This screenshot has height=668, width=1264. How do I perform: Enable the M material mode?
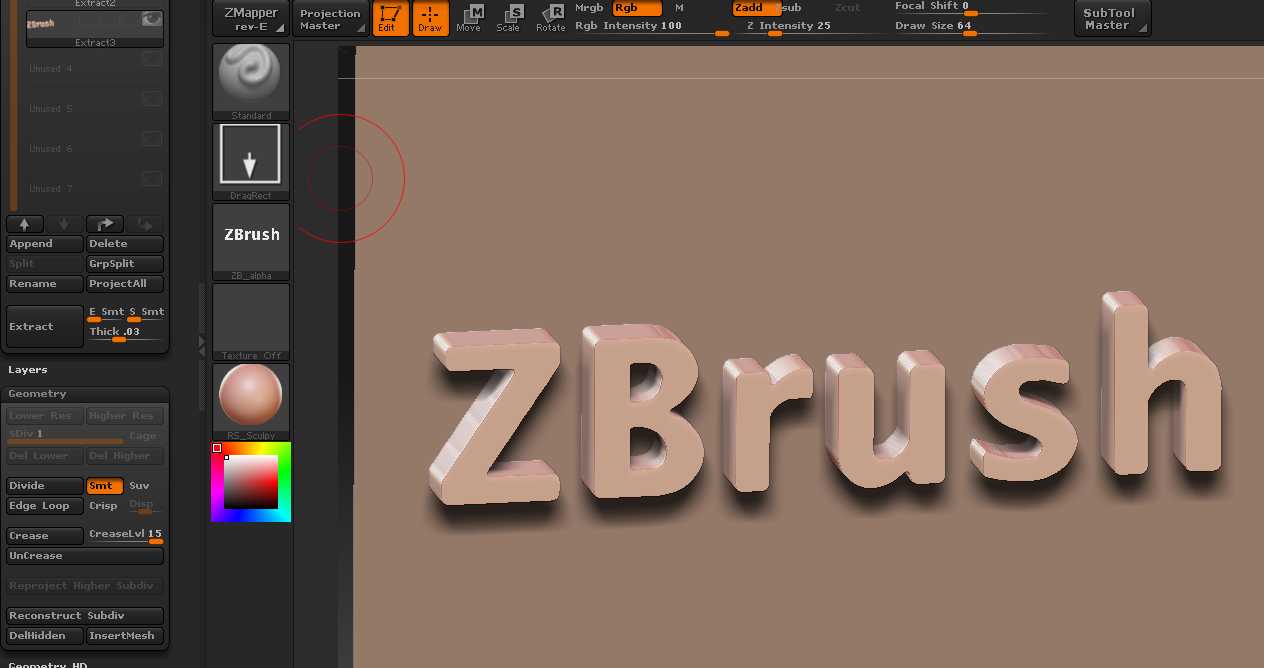(x=679, y=8)
